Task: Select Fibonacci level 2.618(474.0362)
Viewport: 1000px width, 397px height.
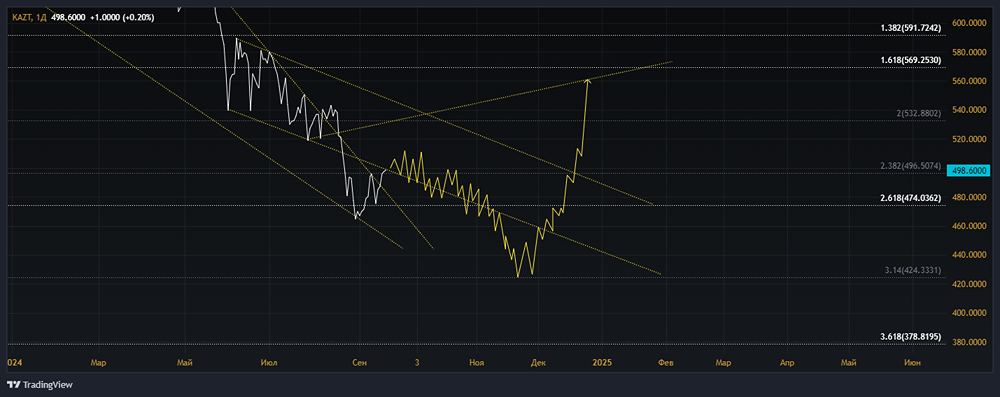Action: (x=910, y=198)
